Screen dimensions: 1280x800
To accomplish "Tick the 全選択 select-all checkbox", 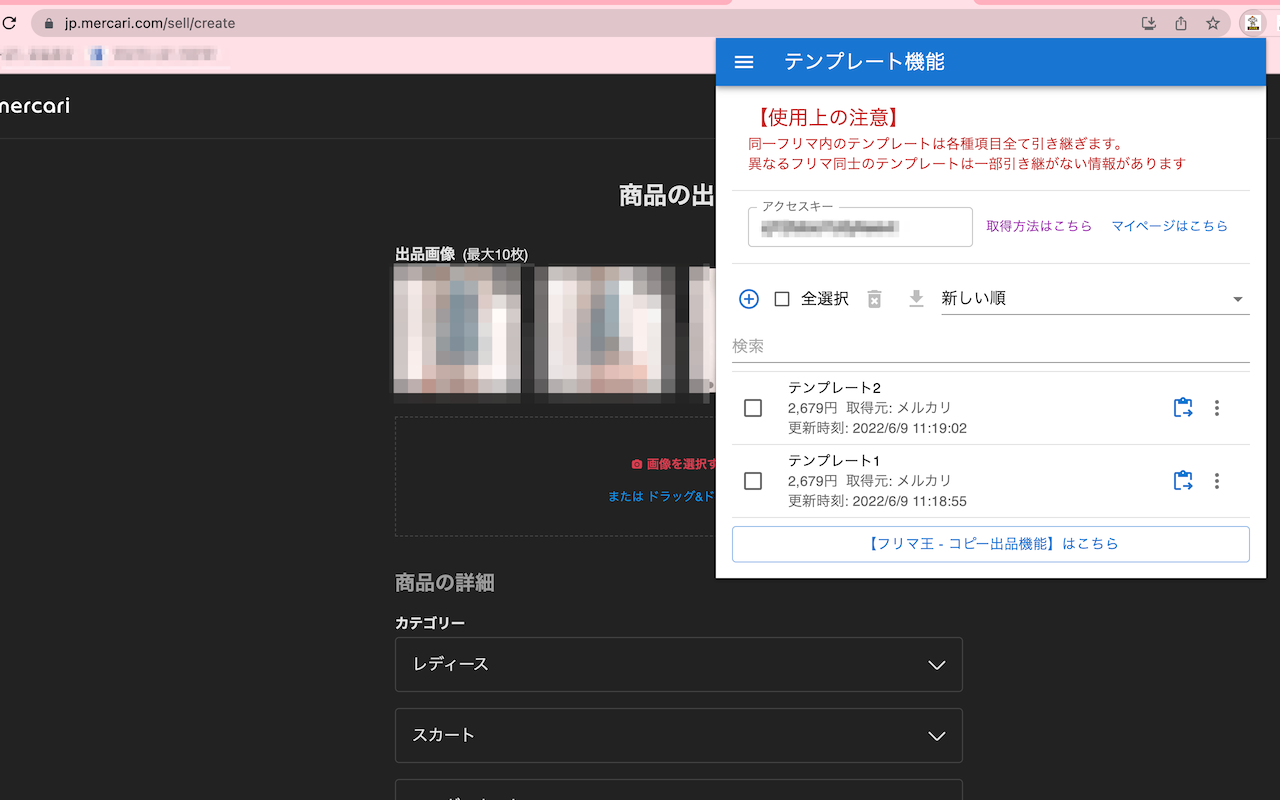I will (x=782, y=299).
